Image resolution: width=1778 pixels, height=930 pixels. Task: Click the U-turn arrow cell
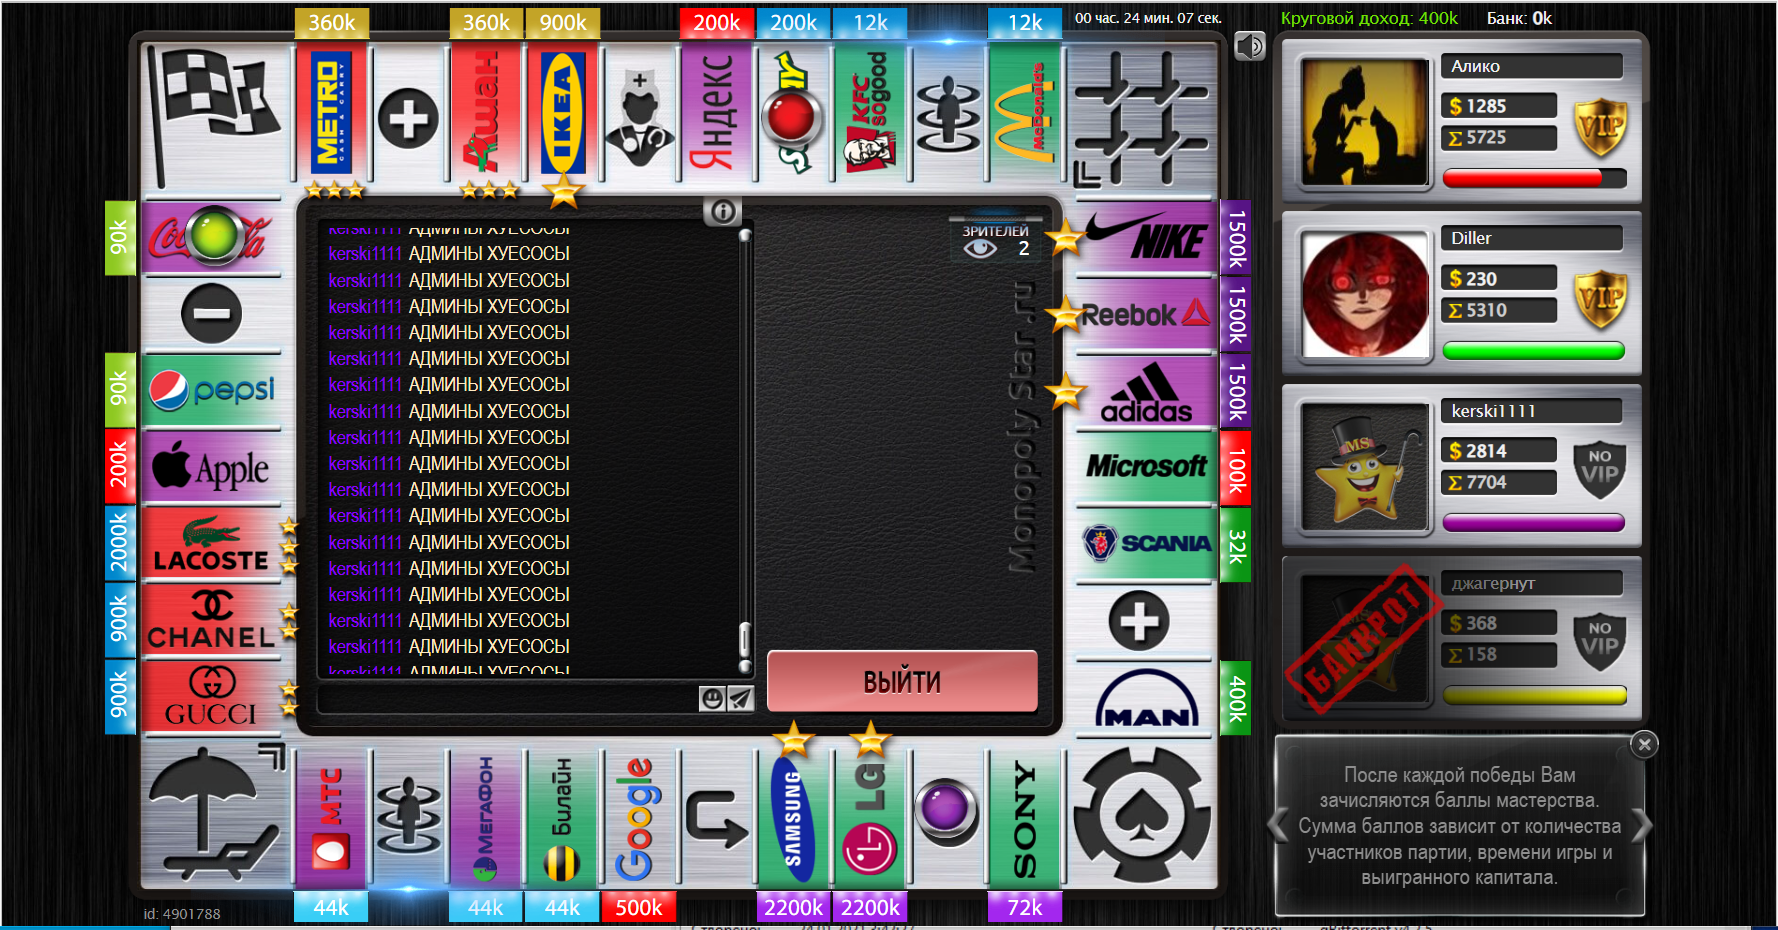(717, 817)
